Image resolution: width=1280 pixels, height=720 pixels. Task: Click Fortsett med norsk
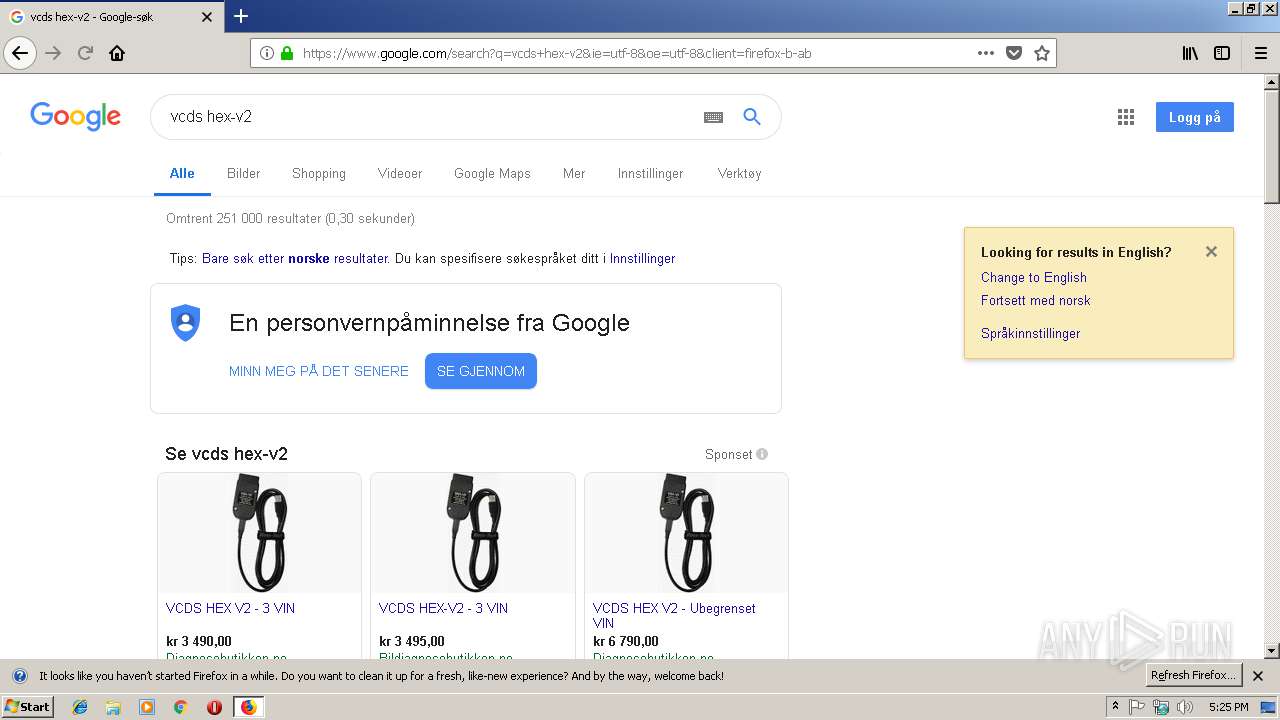[1035, 301]
